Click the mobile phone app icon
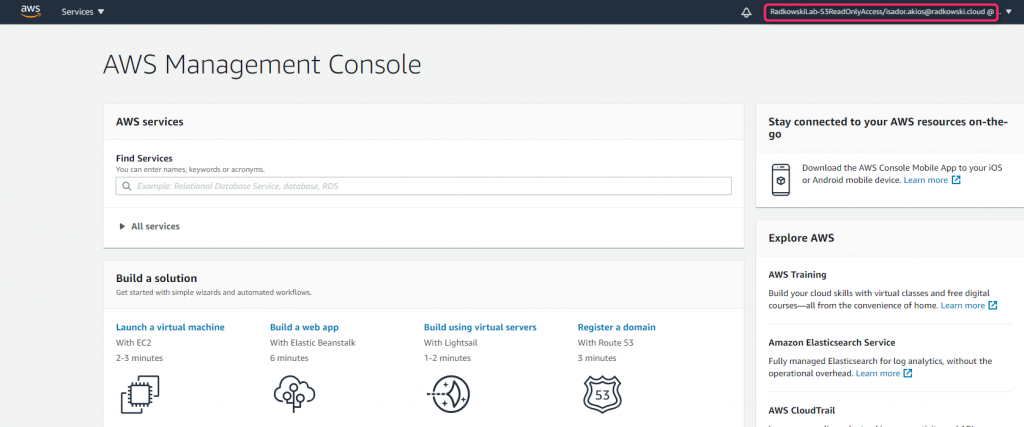Viewport: 1024px width, 427px height. (x=780, y=179)
